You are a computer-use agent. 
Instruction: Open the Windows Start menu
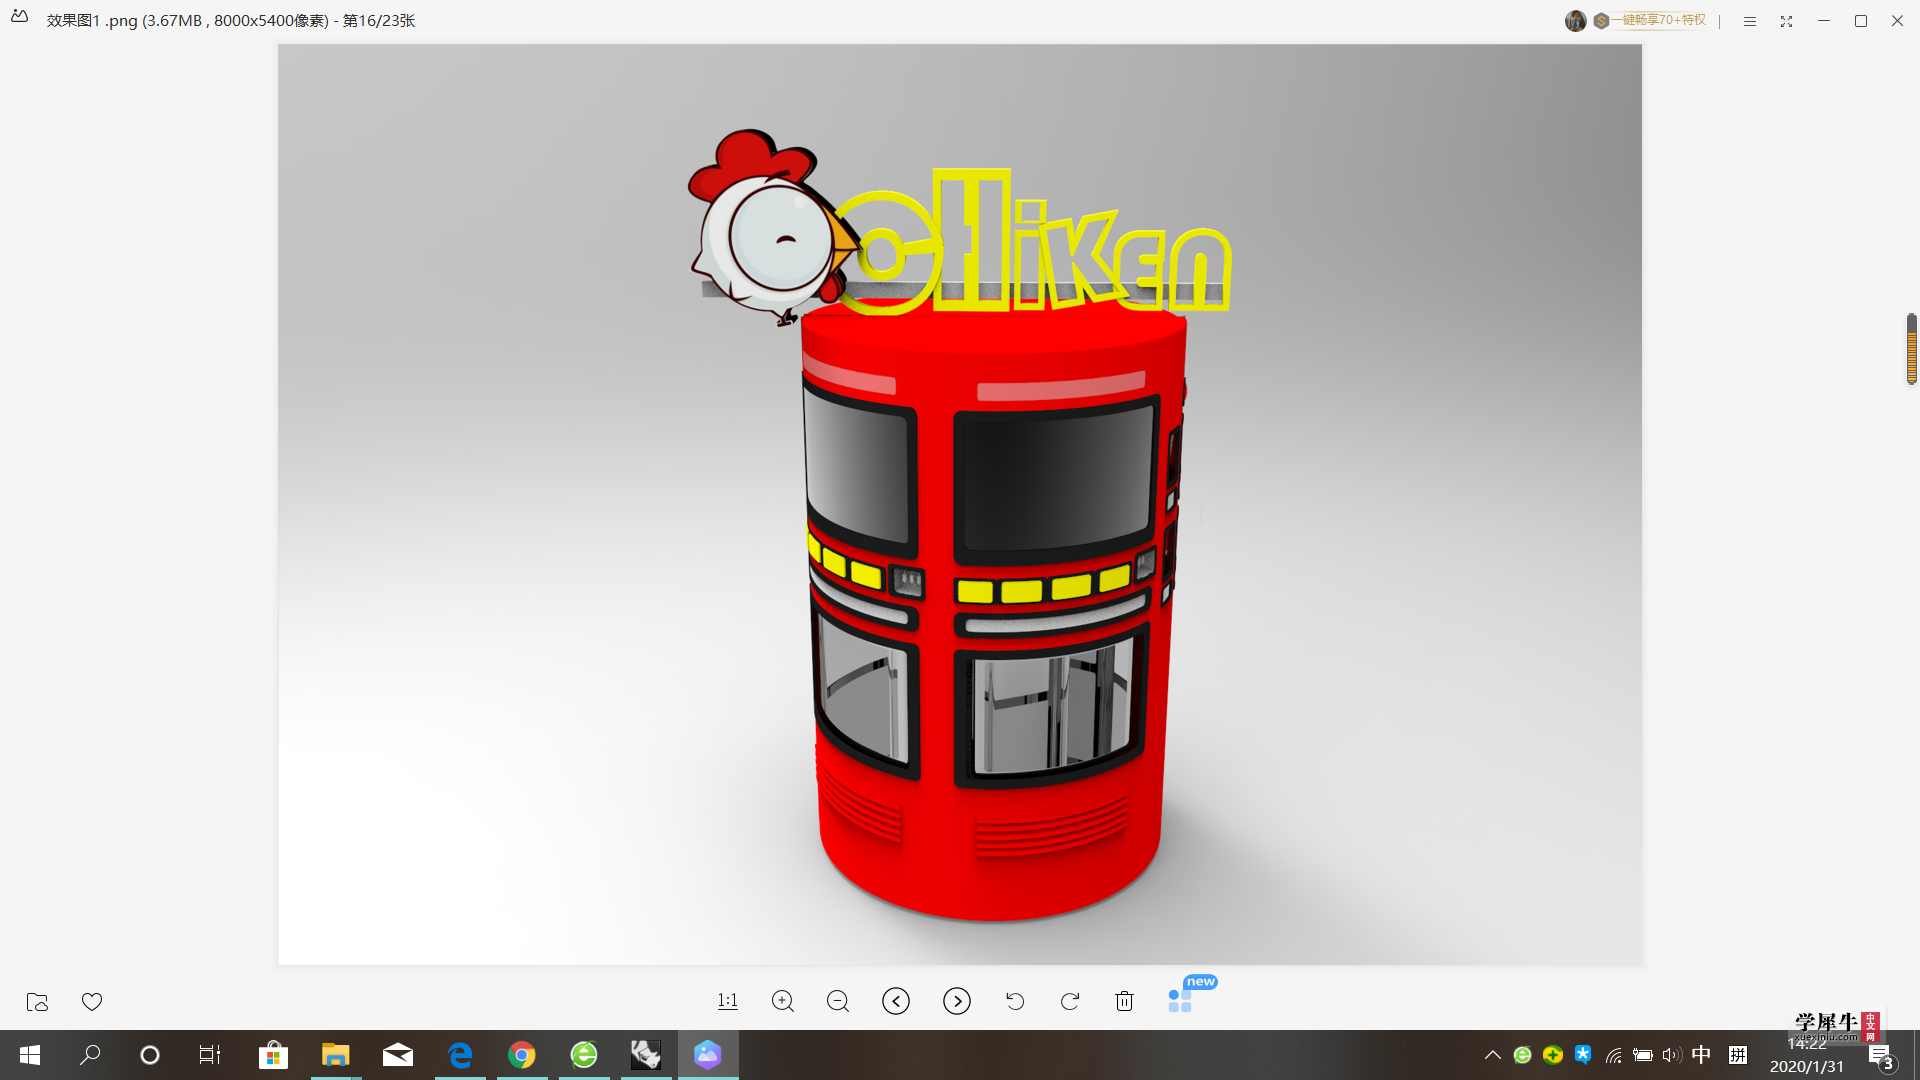tap(30, 1055)
